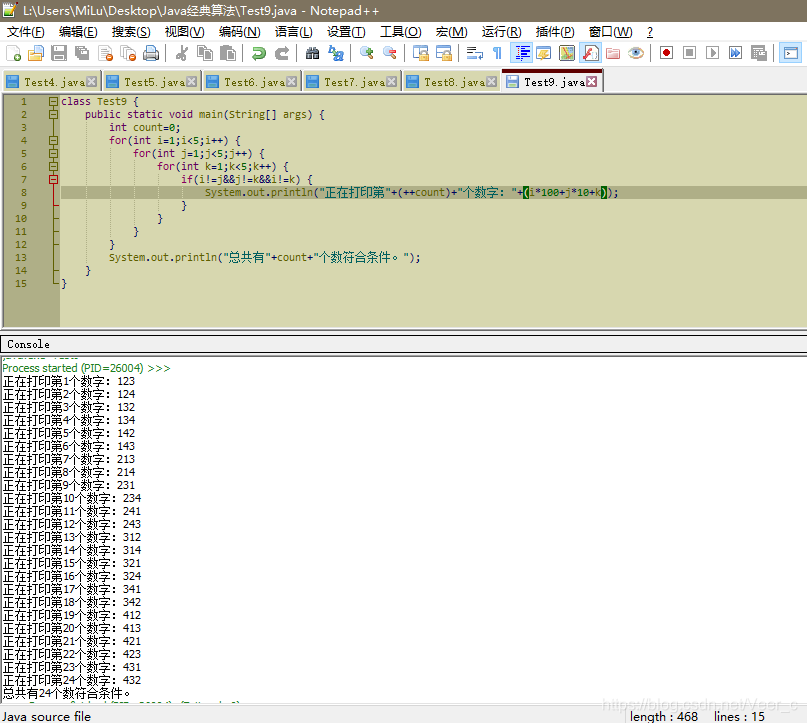
Task: Switch to the Test4.java tab
Action: point(51,82)
